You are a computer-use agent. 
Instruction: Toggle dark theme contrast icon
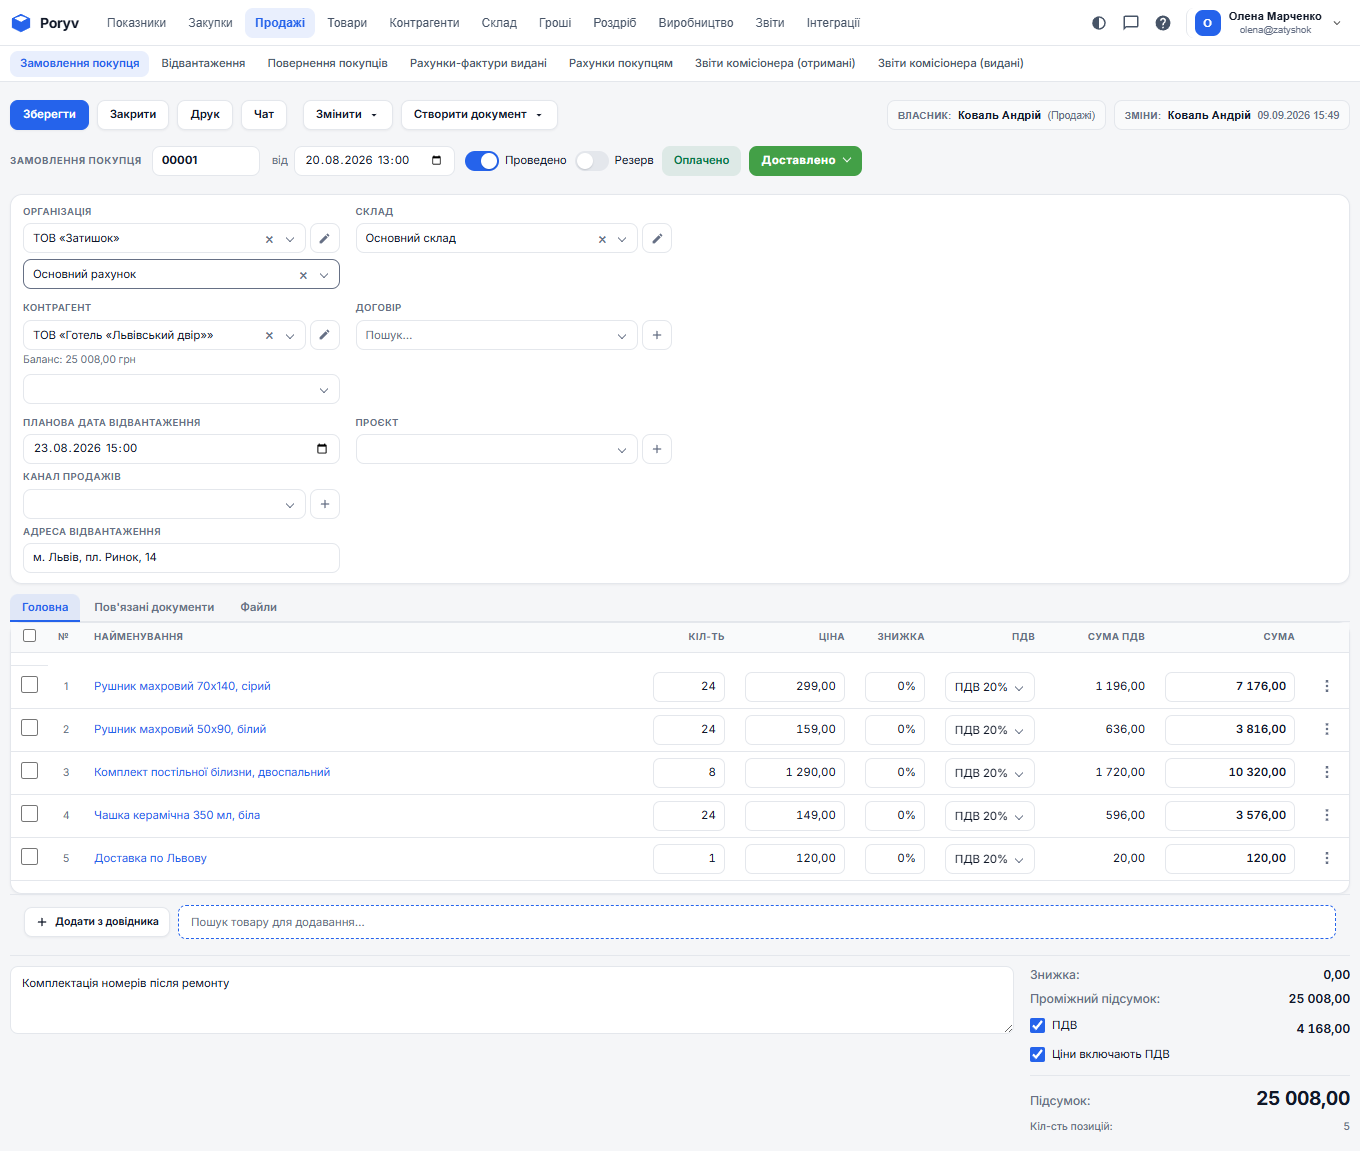point(1099,23)
